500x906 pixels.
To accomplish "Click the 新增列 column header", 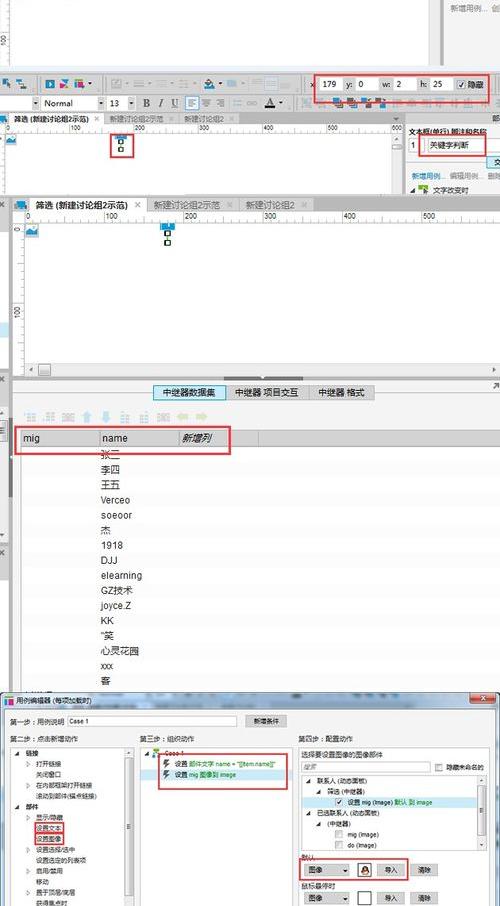I will click(197, 439).
